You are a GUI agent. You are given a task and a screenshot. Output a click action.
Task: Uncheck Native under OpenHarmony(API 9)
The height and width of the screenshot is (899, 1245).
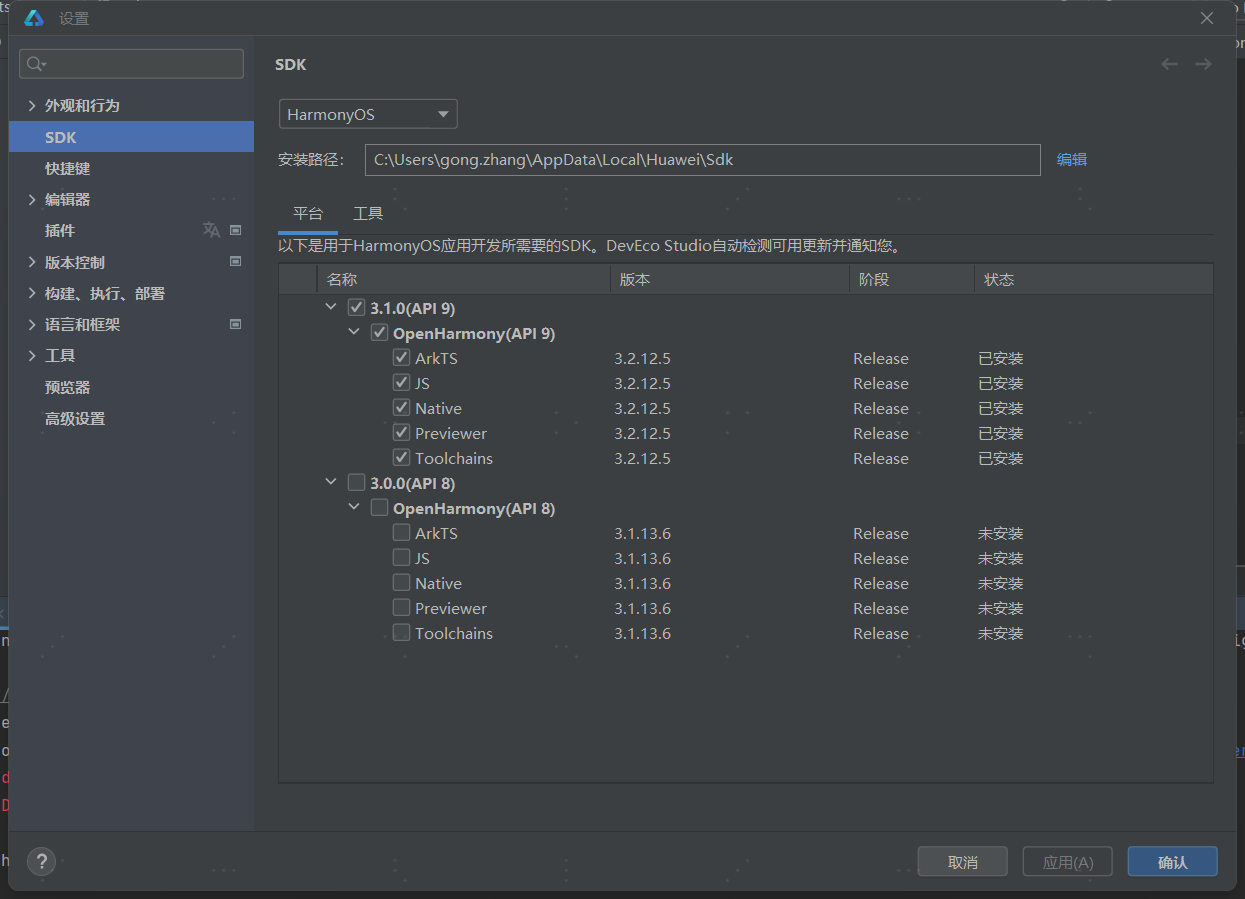point(401,407)
